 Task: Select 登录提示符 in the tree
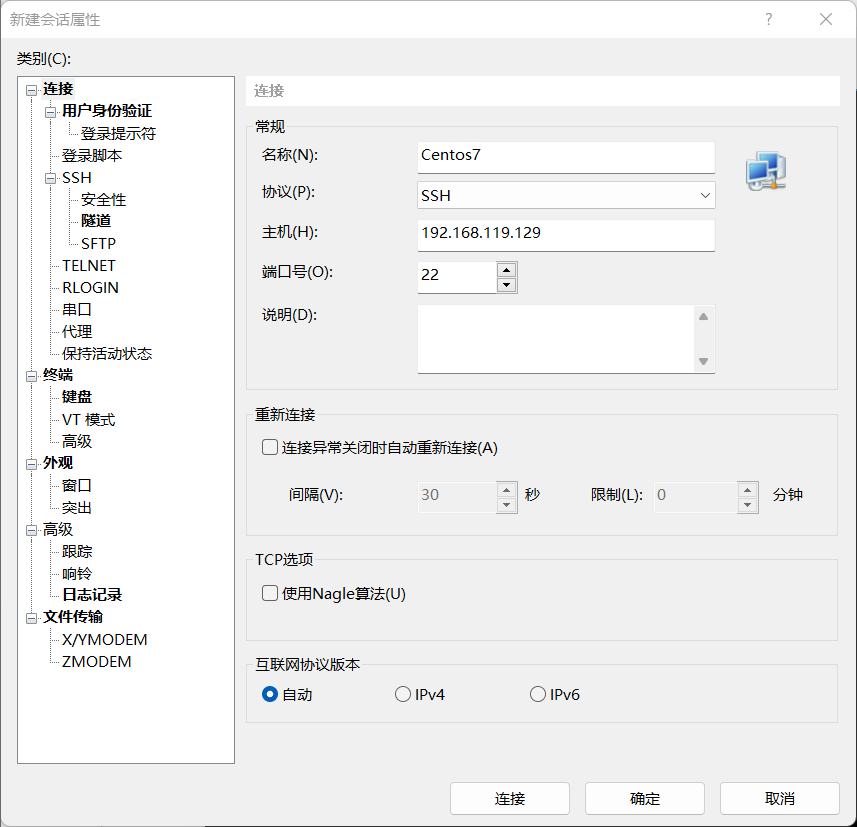(118, 133)
